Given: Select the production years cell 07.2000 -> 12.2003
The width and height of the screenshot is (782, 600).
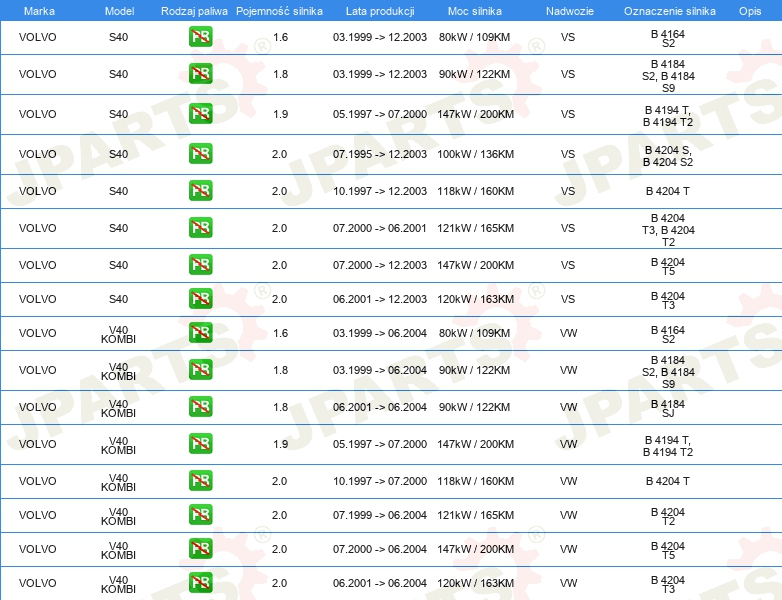Looking at the screenshot, I should [x=380, y=265].
